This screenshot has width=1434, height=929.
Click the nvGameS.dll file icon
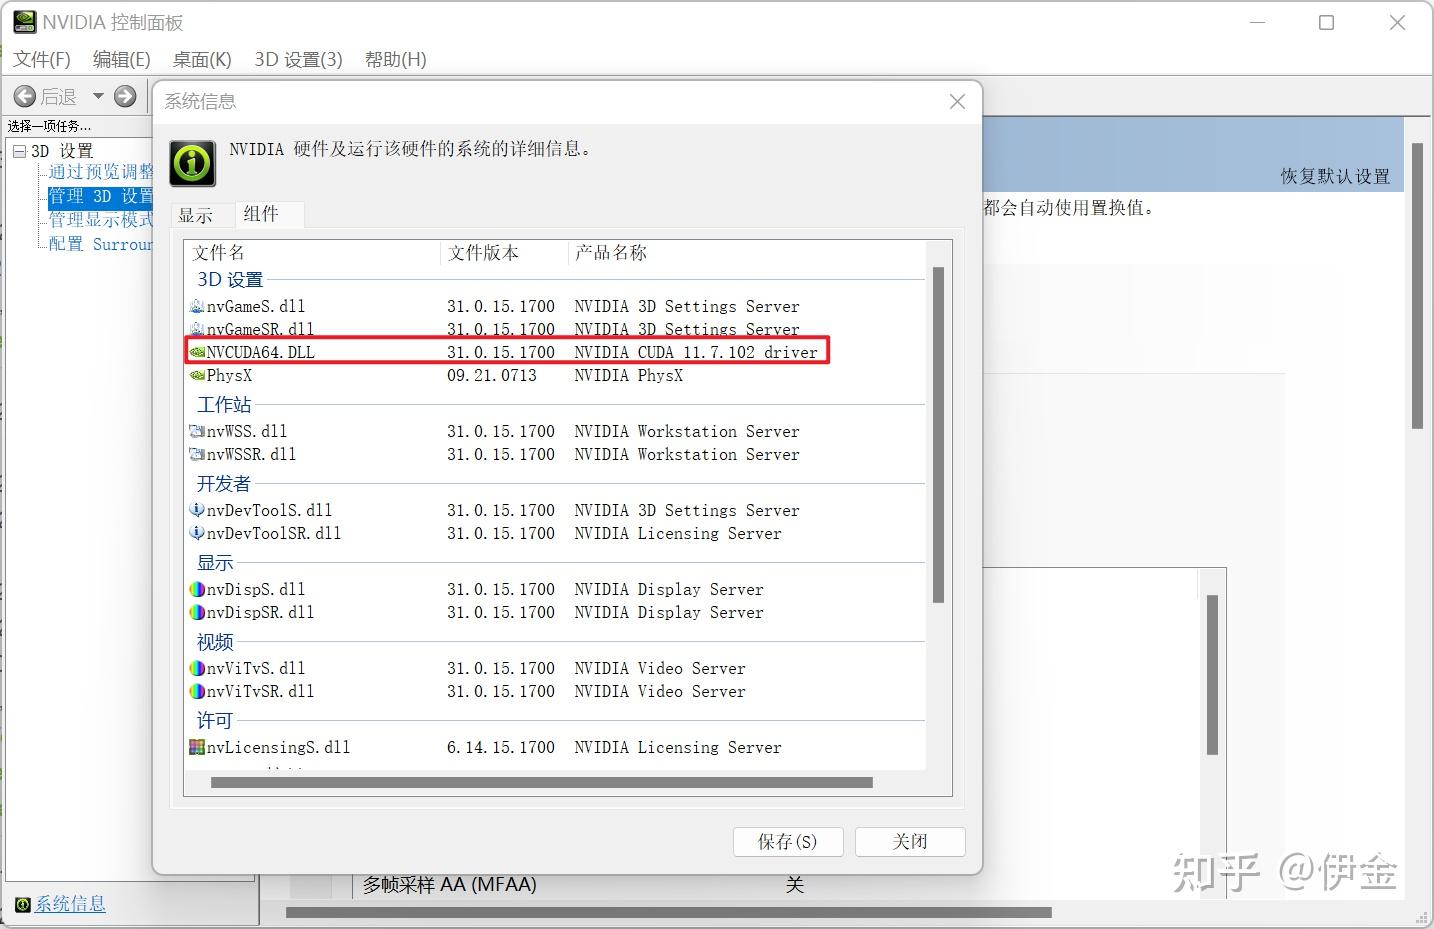tap(196, 306)
